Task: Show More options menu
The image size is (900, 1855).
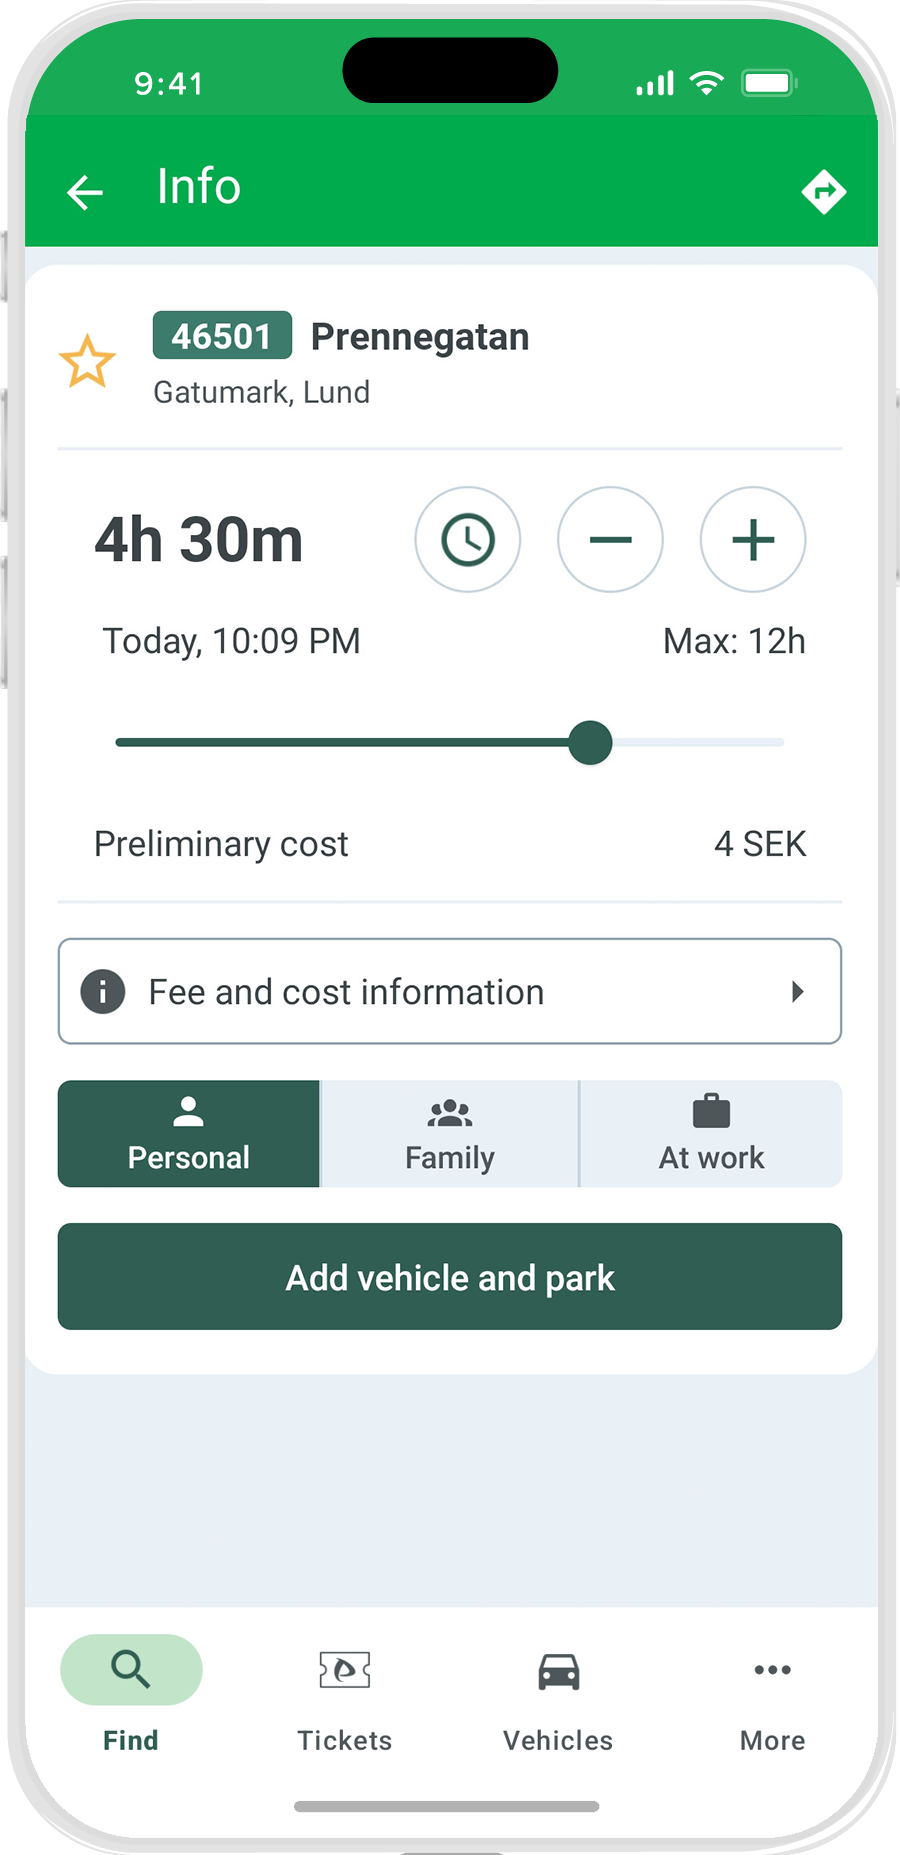Action: pyautogui.click(x=772, y=1694)
